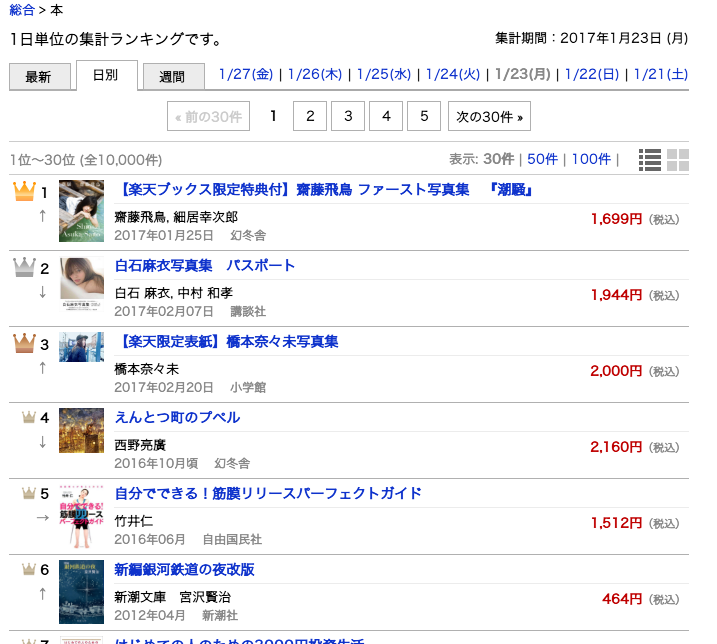Show 100件 per page
Screen dimensions: 717x644
point(591,159)
